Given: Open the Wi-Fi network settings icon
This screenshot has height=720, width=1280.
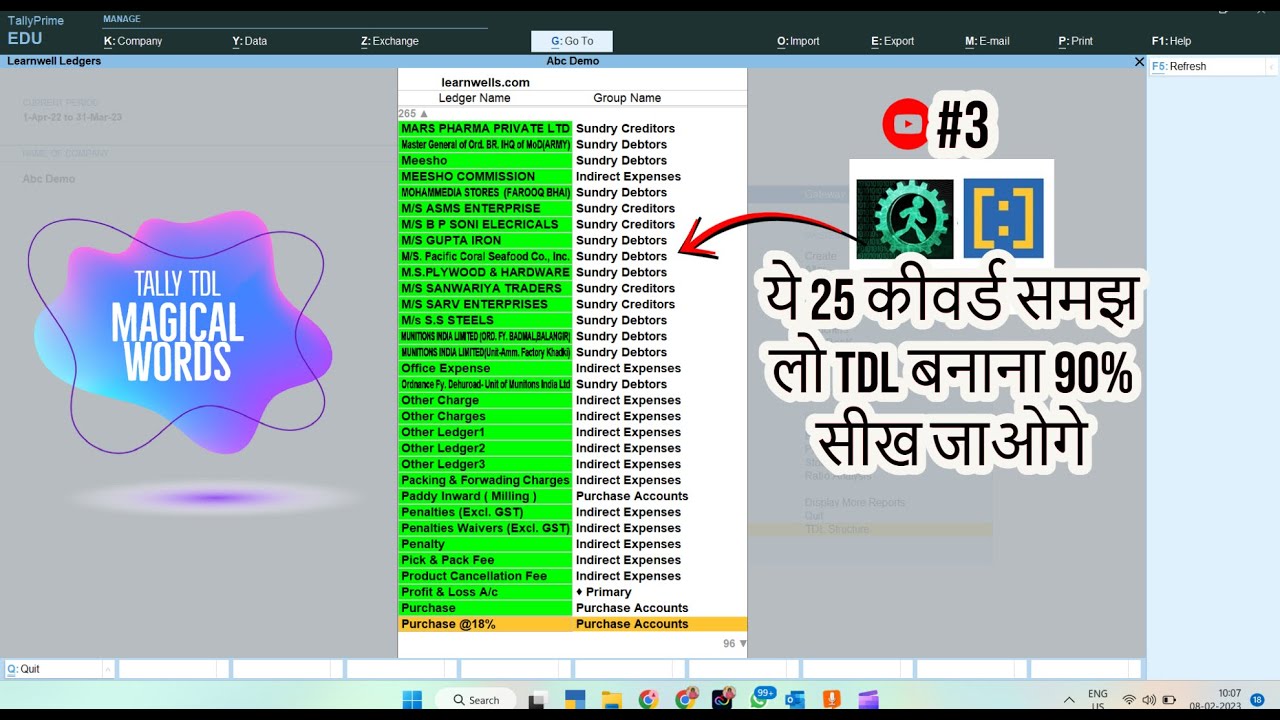Looking at the screenshot, I should click(x=1129, y=700).
